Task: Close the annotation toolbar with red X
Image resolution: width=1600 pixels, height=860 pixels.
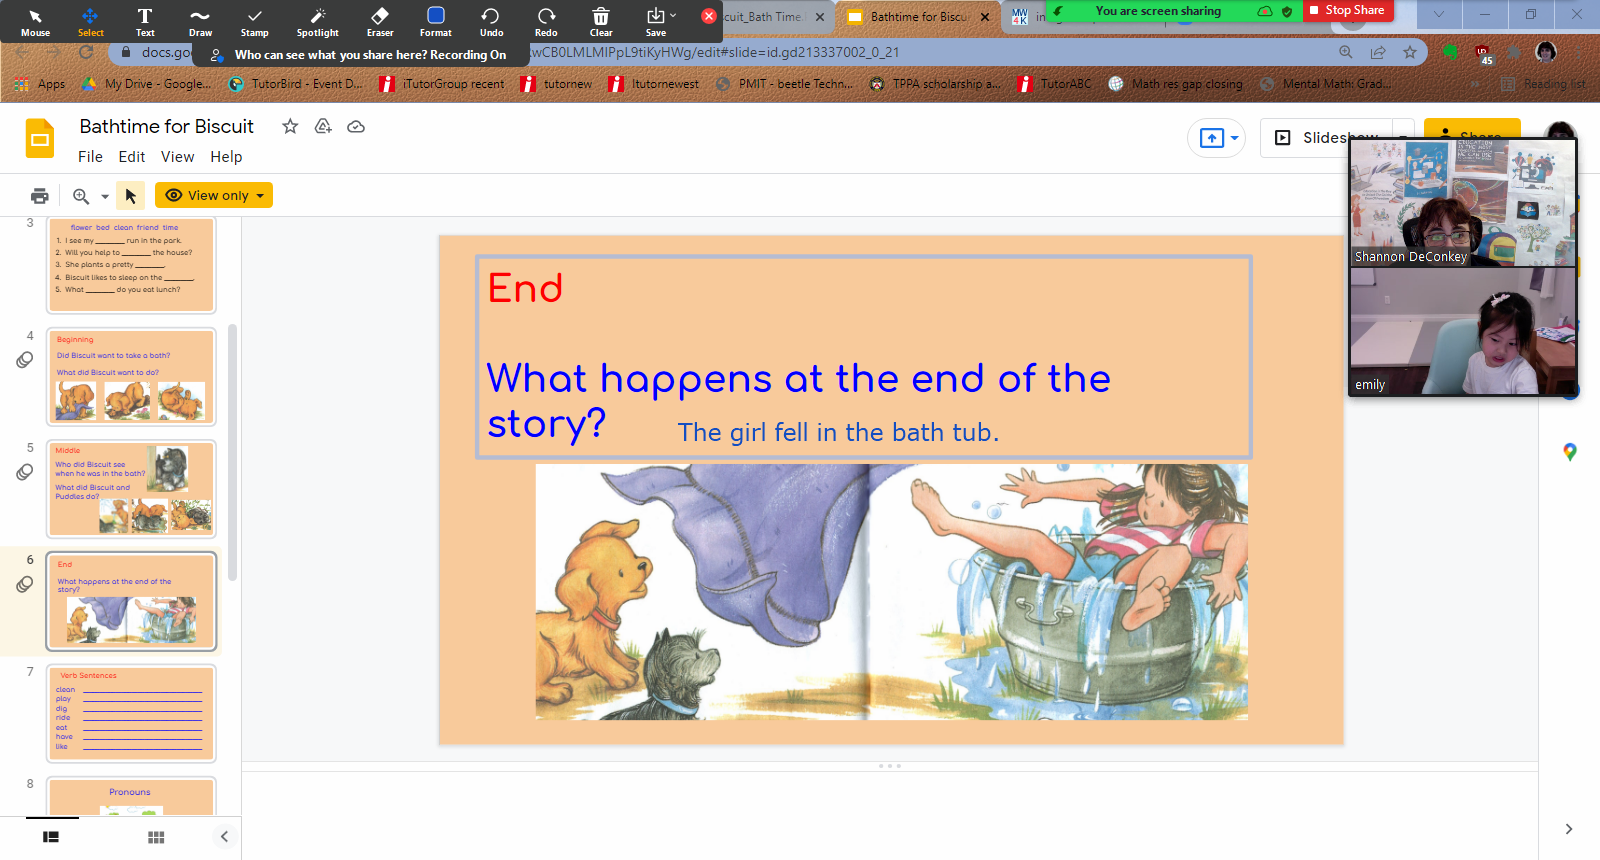Action: coord(709,16)
